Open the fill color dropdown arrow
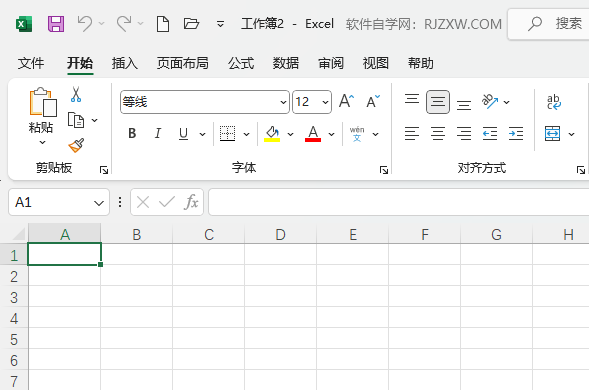Screen dimensions: 589x390 coord(290,134)
